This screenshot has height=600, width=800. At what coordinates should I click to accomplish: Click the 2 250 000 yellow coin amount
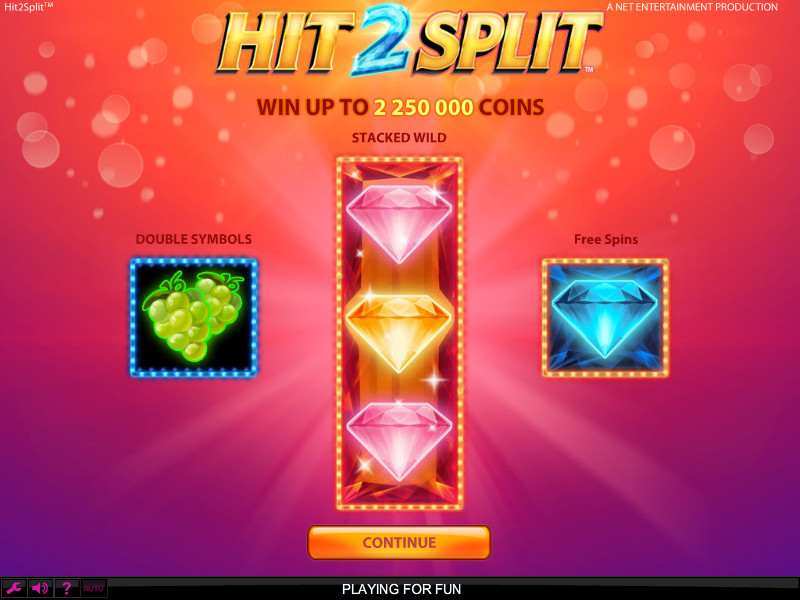423,108
